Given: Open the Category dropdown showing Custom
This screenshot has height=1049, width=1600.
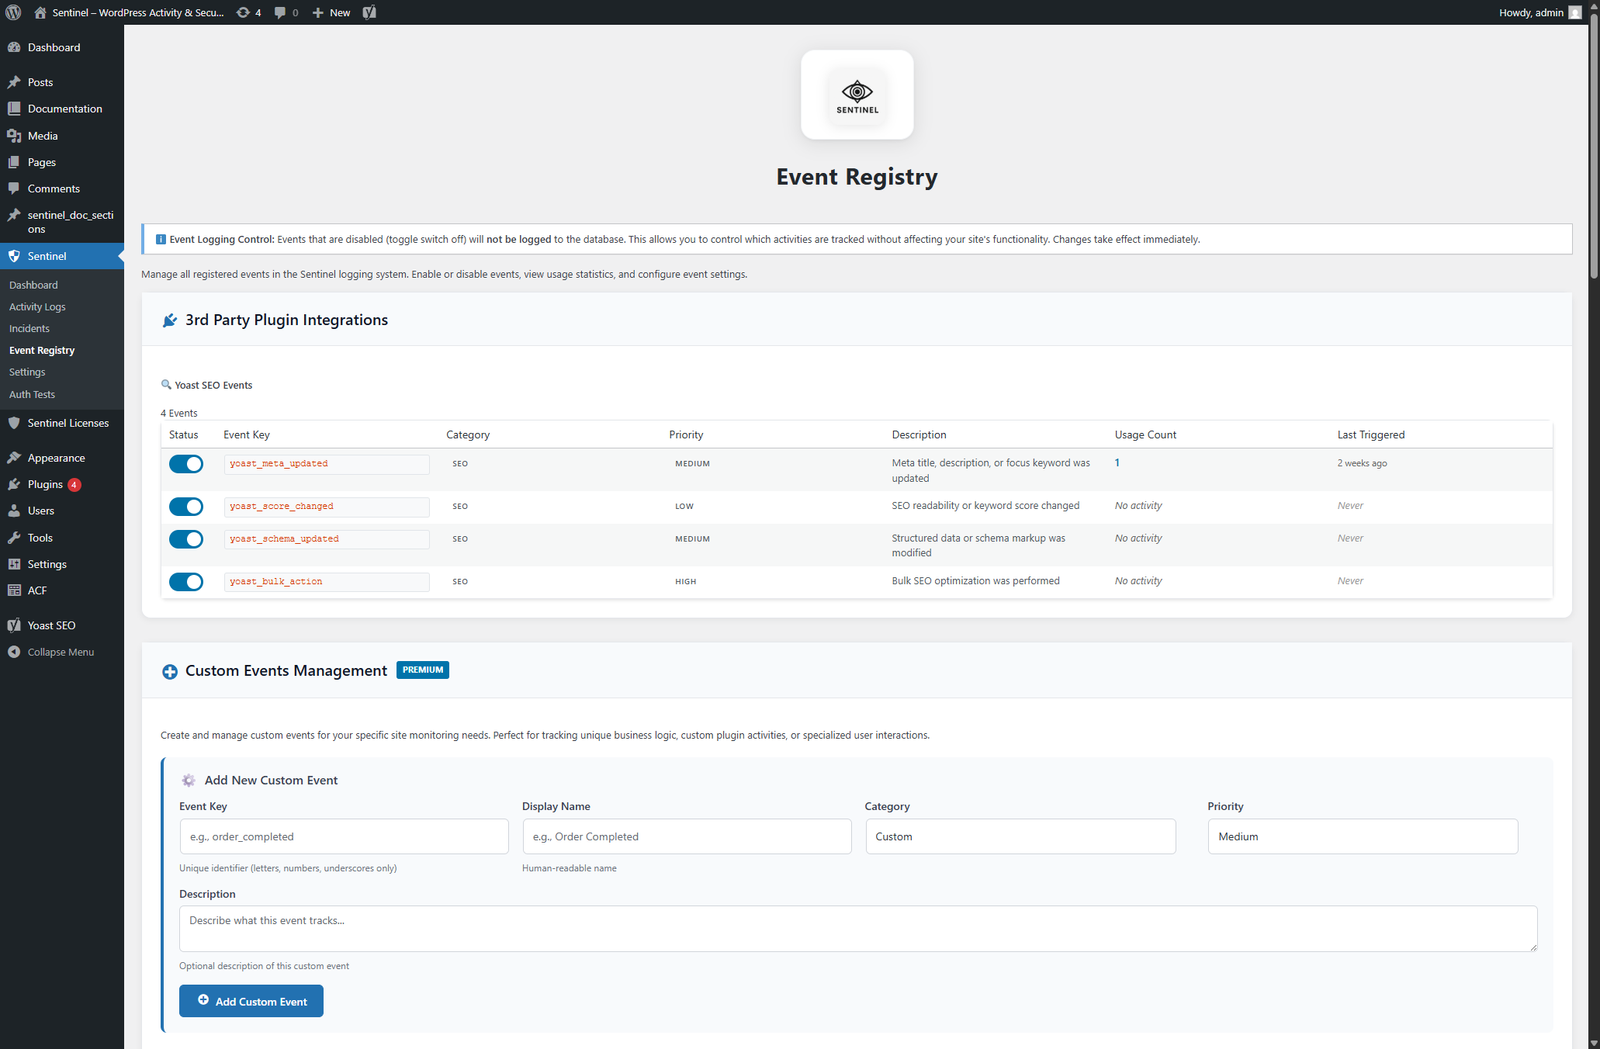Looking at the screenshot, I should (x=1020, y=837).
